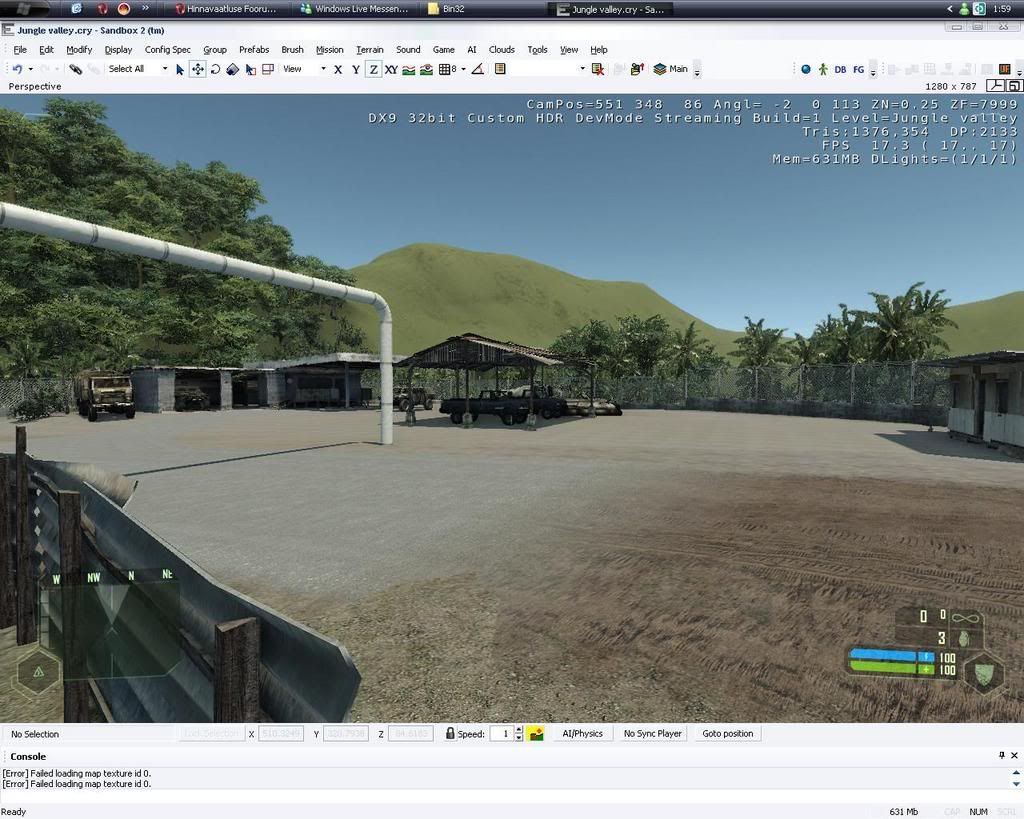
Task: Pin the Console panel
Action: (1002, 756)
